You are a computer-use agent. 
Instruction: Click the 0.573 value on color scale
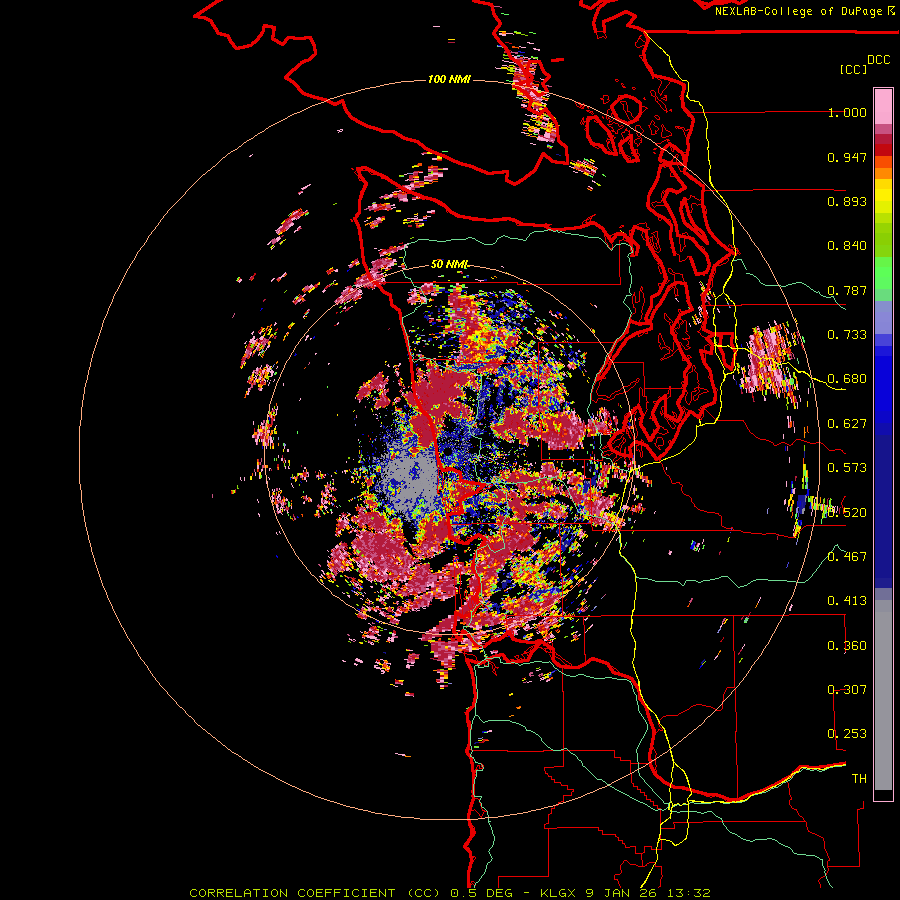[847, 468]
